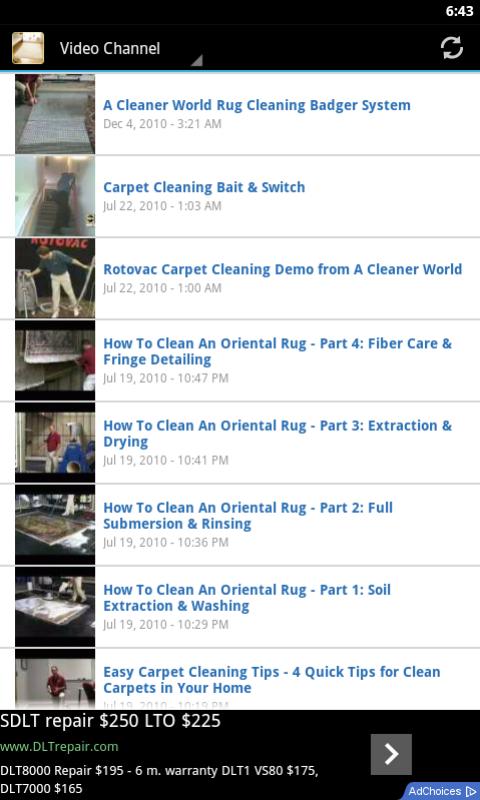Open Oriental Rug Part 3 Extraction & Drying
480x800 pixels.
point(240,442)
